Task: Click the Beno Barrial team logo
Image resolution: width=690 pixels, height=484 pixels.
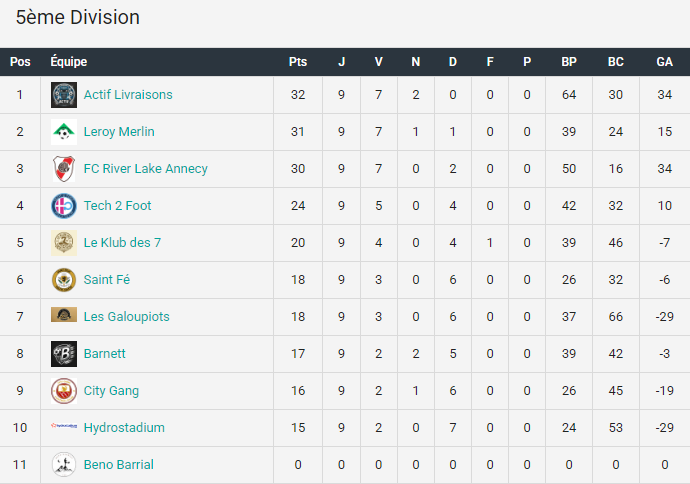Action: tap(64, 464)
